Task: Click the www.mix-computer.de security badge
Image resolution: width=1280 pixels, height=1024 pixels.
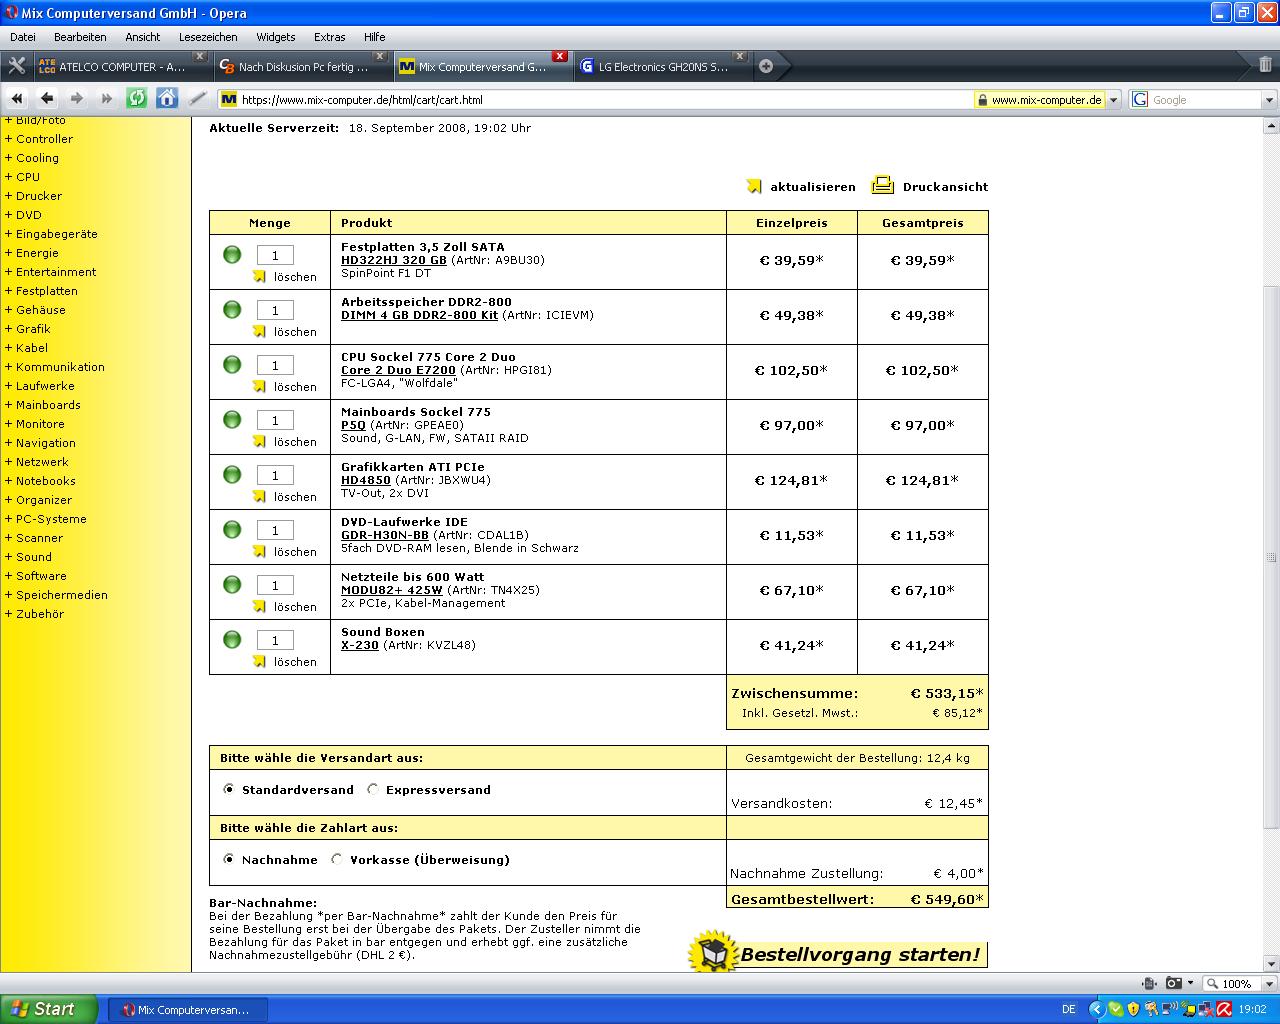Action: tap(1040, 100)
